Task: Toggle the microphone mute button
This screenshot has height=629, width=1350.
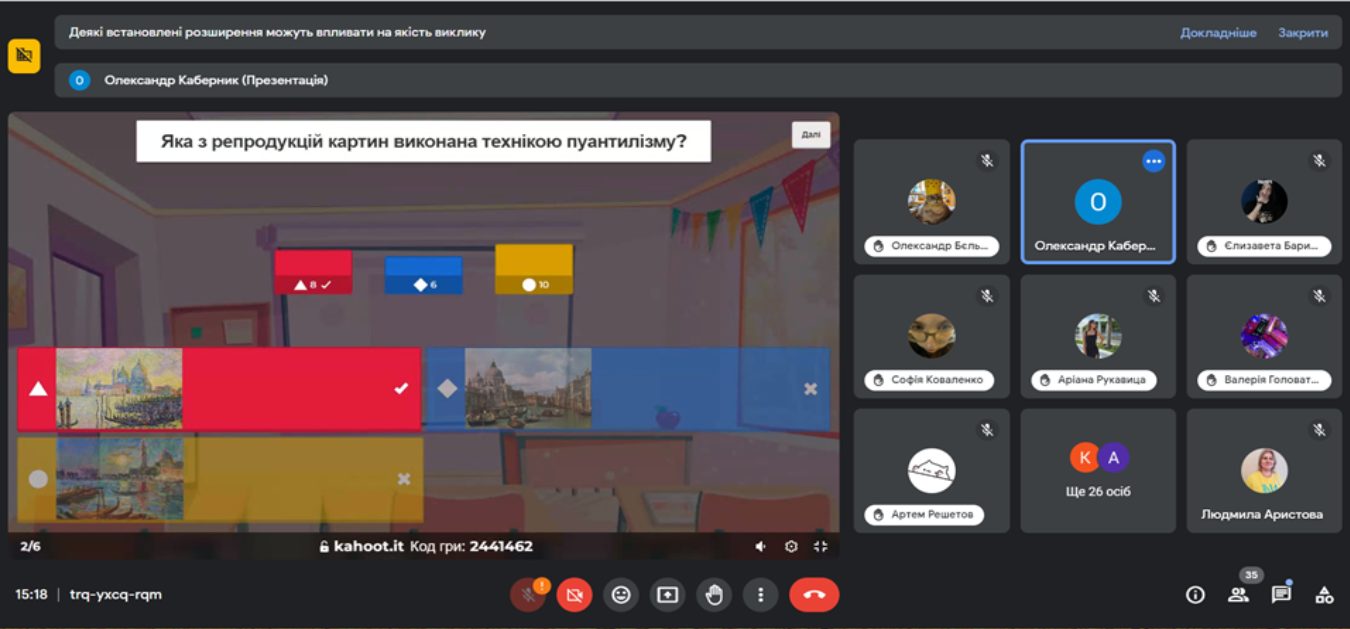Action: pos(527,595)
